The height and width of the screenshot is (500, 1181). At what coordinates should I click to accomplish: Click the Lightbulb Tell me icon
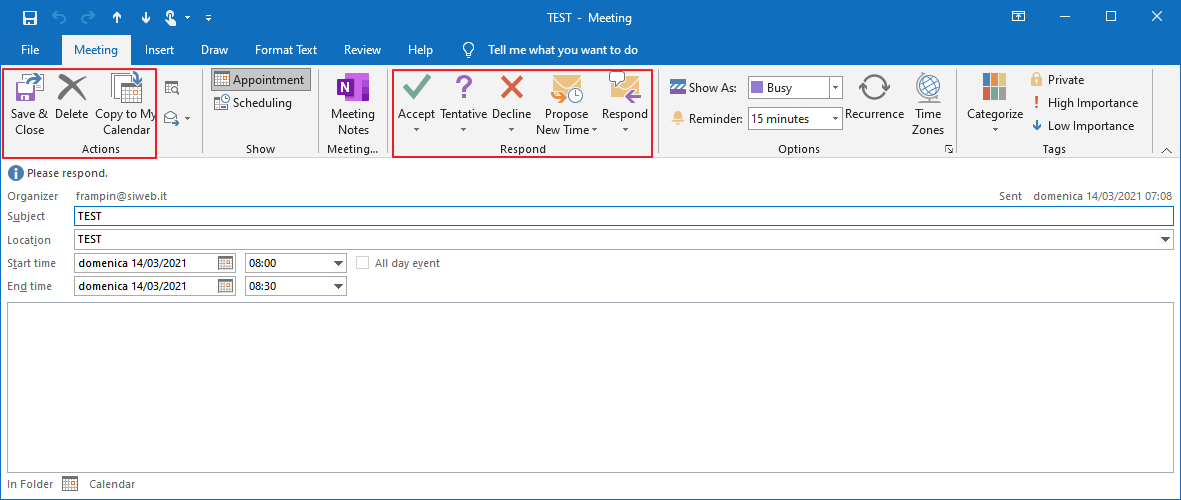(x=468, y=50)
